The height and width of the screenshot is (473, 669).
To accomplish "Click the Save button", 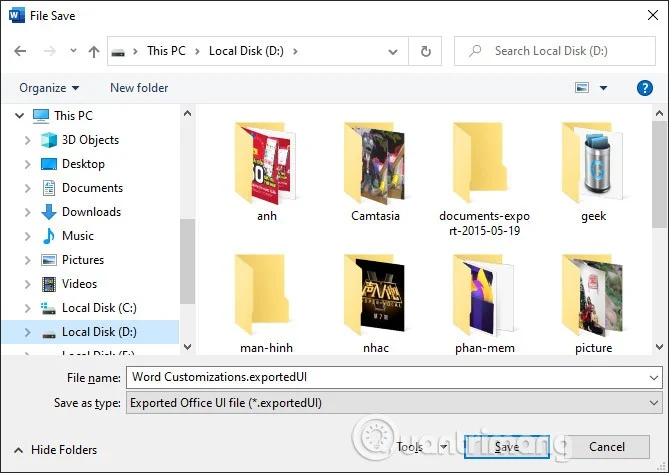I will (x=506, y=447).
